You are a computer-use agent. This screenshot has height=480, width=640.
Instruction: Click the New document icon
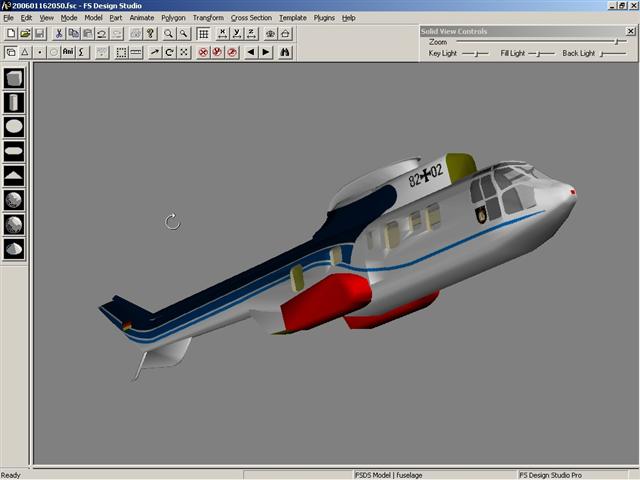[11, 34]
